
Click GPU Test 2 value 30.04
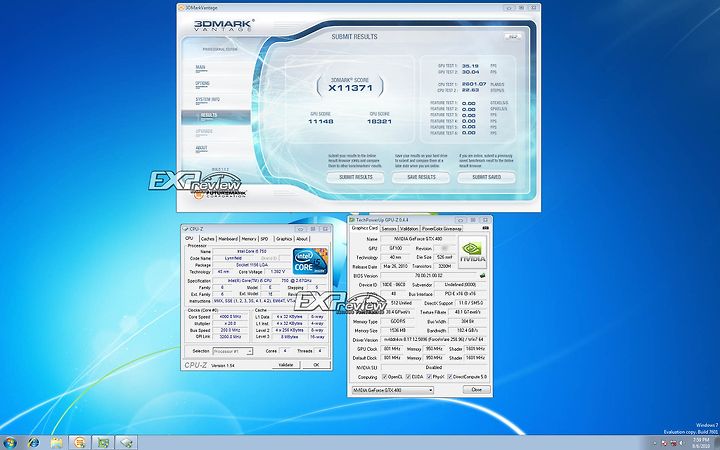[x=470, y=72]
